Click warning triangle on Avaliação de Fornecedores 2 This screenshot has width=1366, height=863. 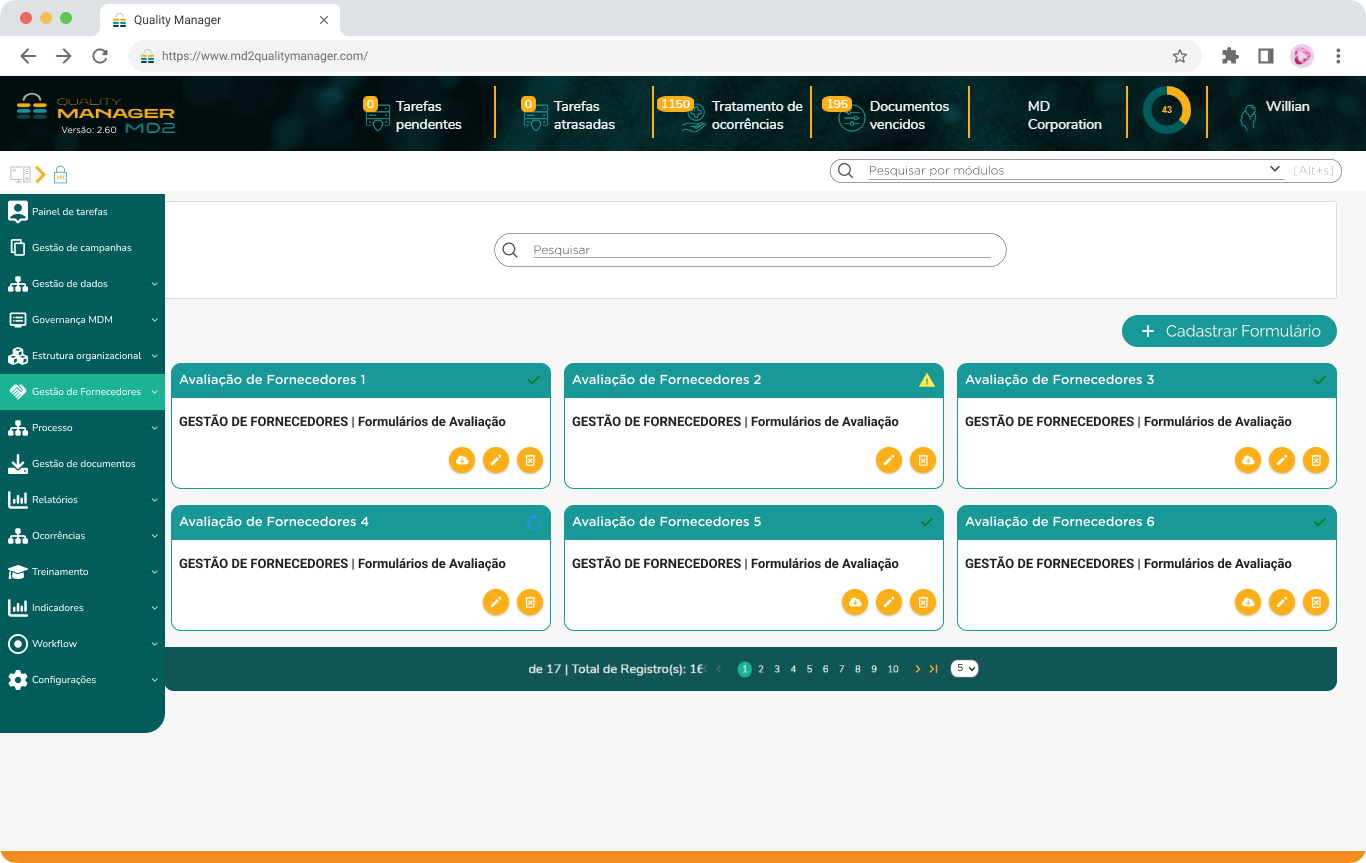click(927, 380)
